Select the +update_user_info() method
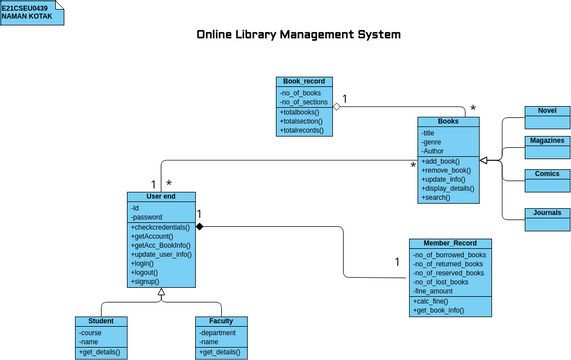Viewport: 571px width, 360px height. click(x=161, y=254)
